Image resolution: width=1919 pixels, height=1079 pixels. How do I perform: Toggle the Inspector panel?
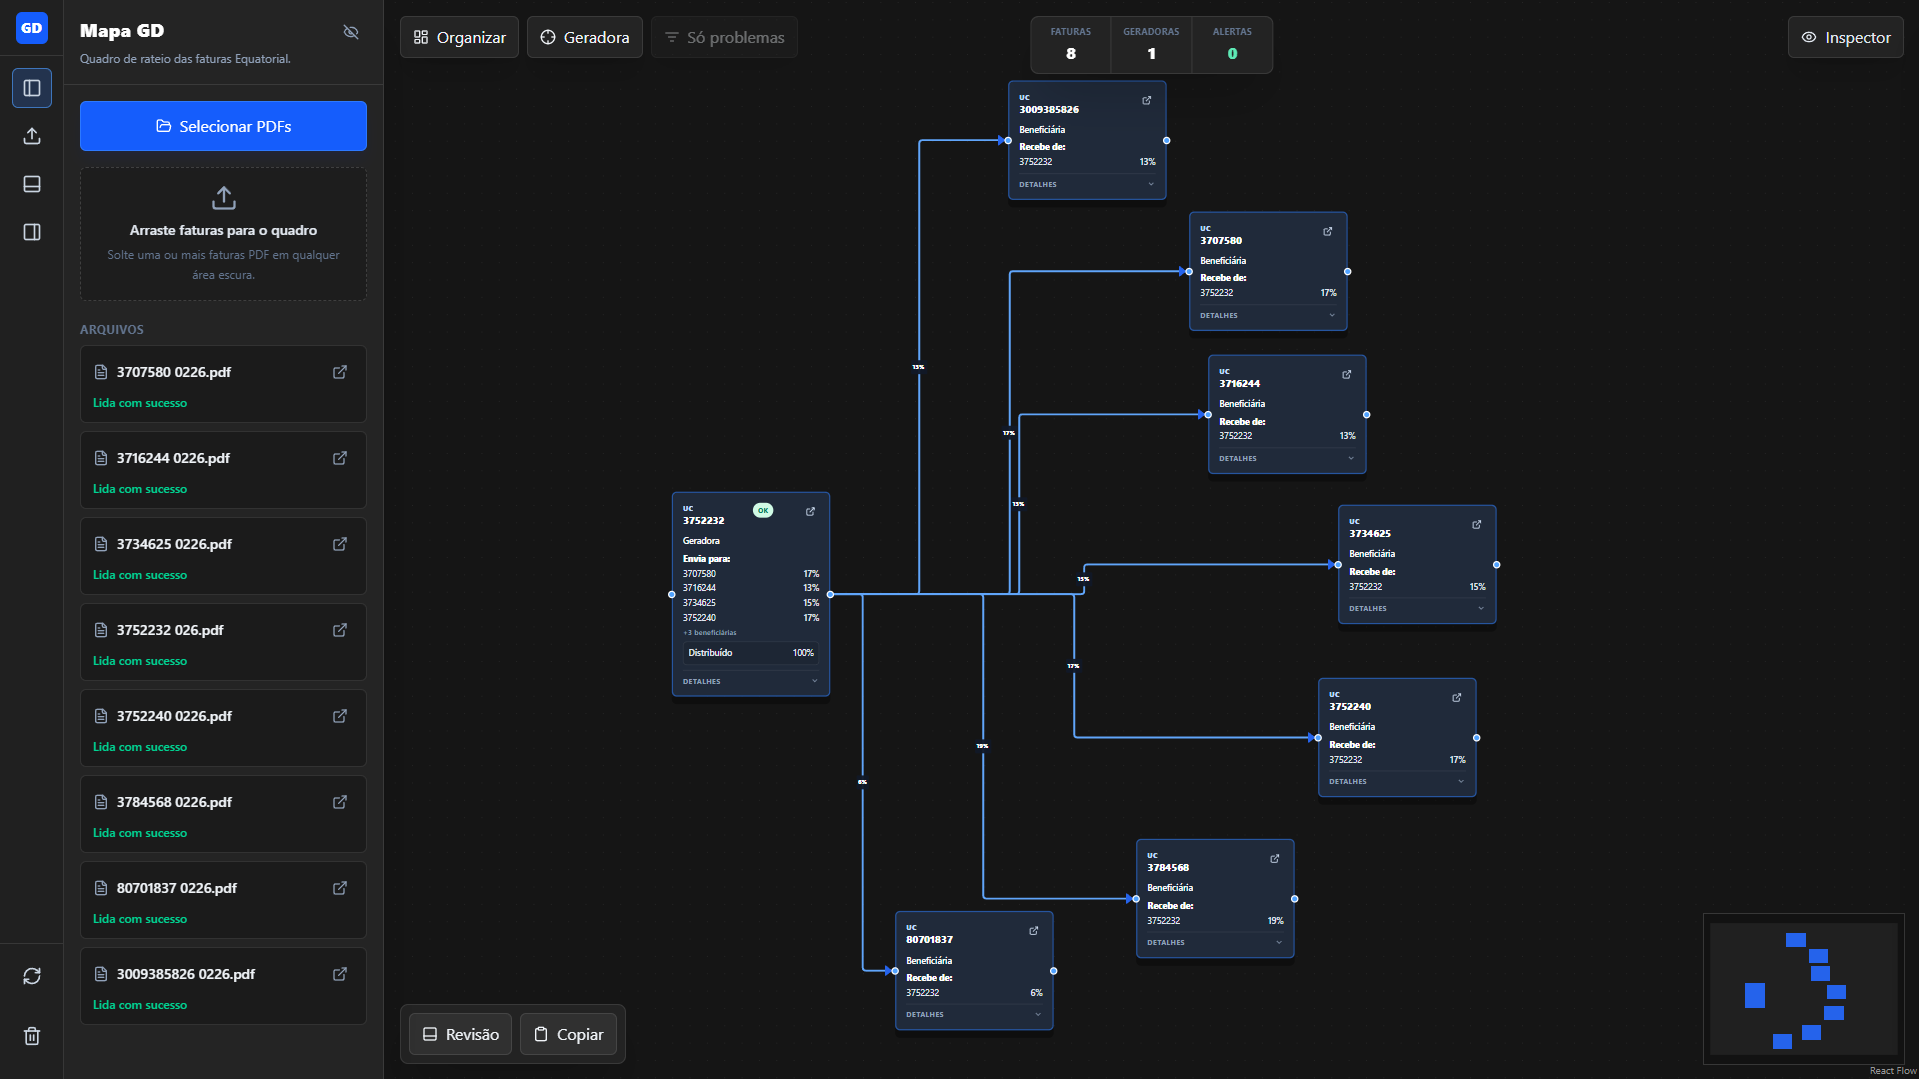[1846, 37]
